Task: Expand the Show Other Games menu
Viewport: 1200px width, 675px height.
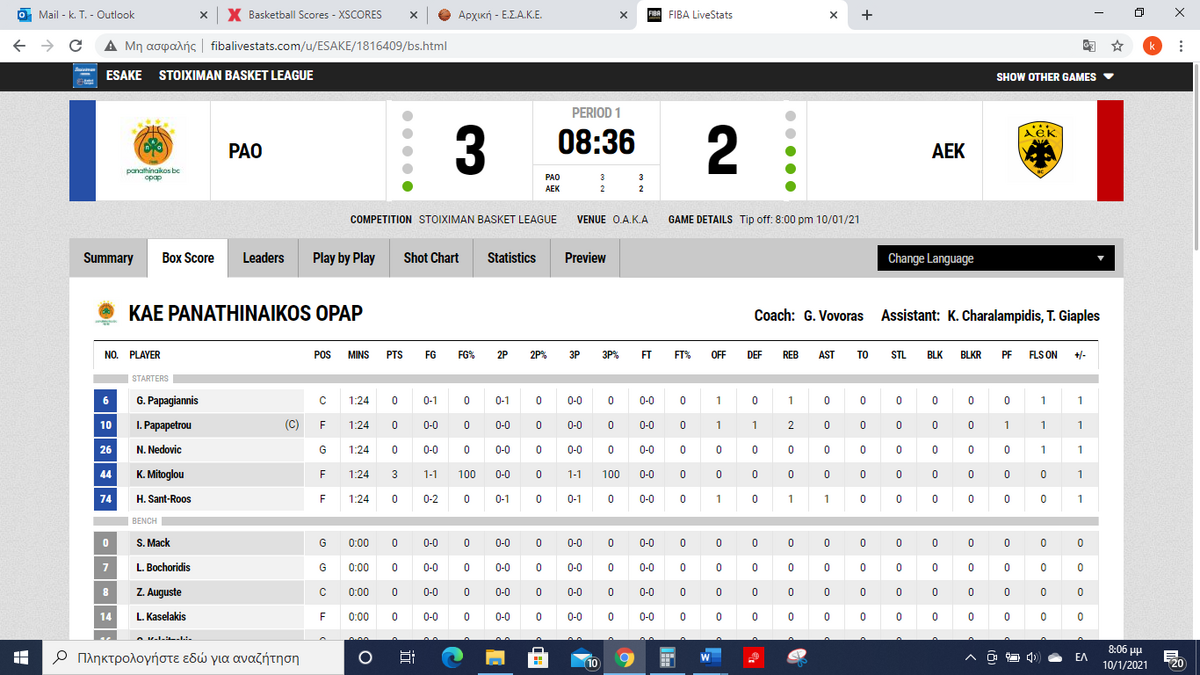Action: pyautogui.click(x=1055, y=76)
